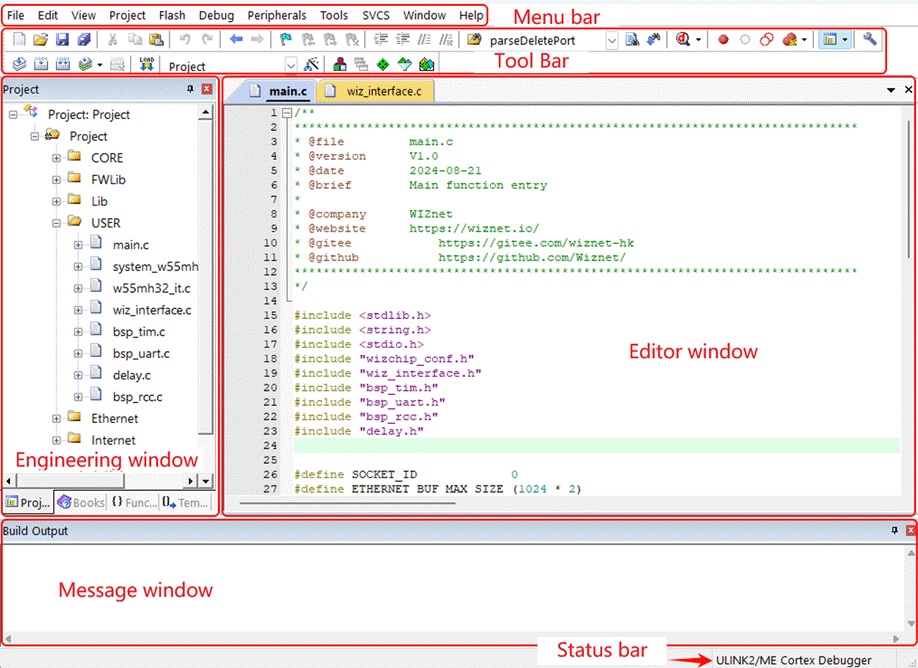Click the editor horizontal scrollbar thumb

pyautogui.click(x=347, y=502)
